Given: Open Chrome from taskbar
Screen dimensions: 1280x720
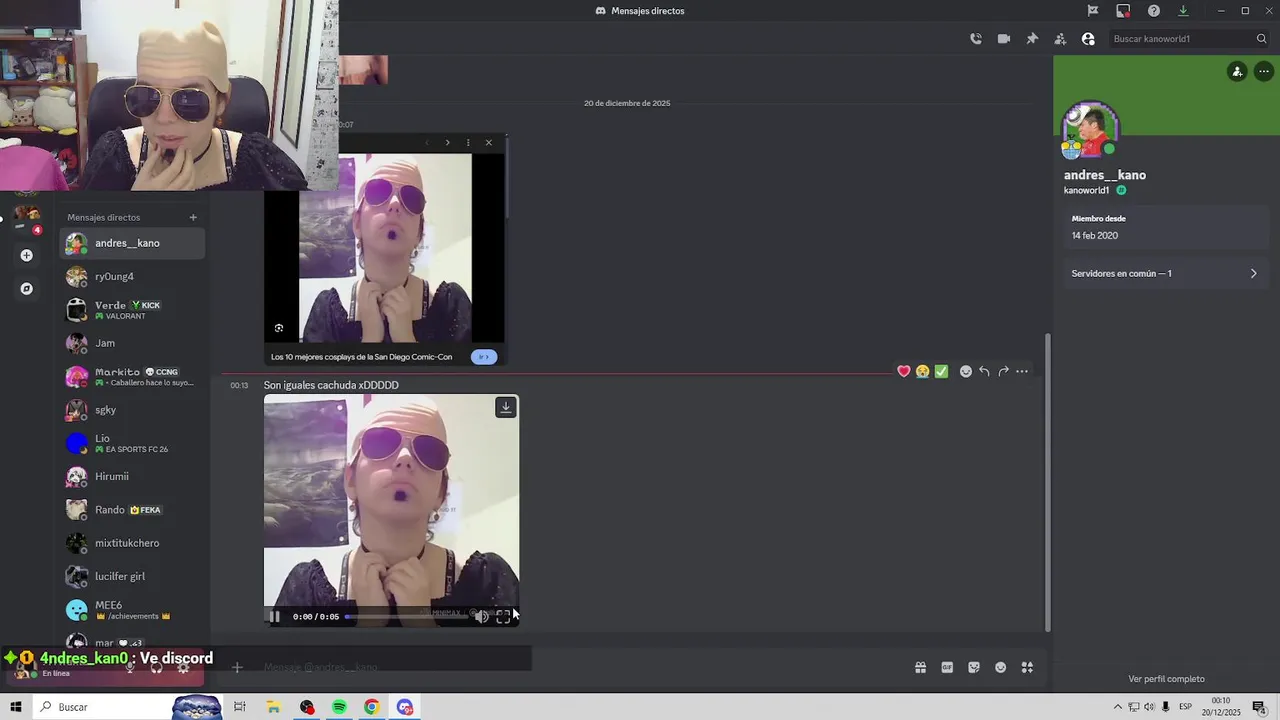Looking at the screenshot, I should tap(371, 707).
